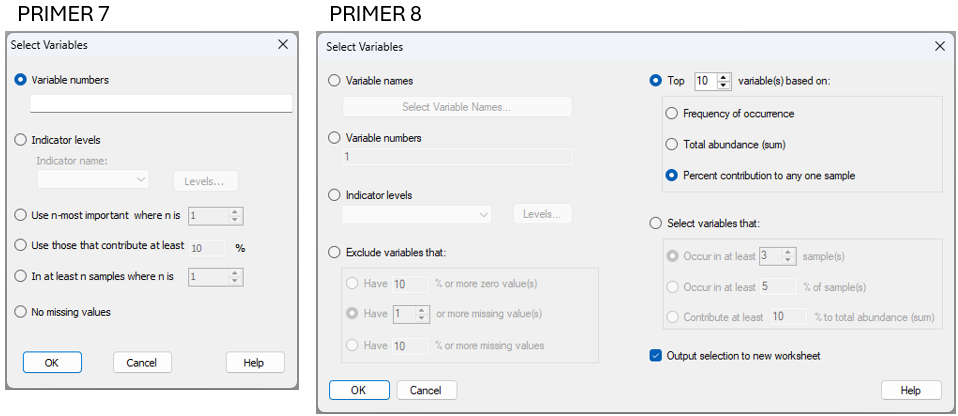The image size is (958, 416).
Task: Close the PRIMER 7 Select Variables dialog
Action: pyautogui.click(x=283, y=45)
